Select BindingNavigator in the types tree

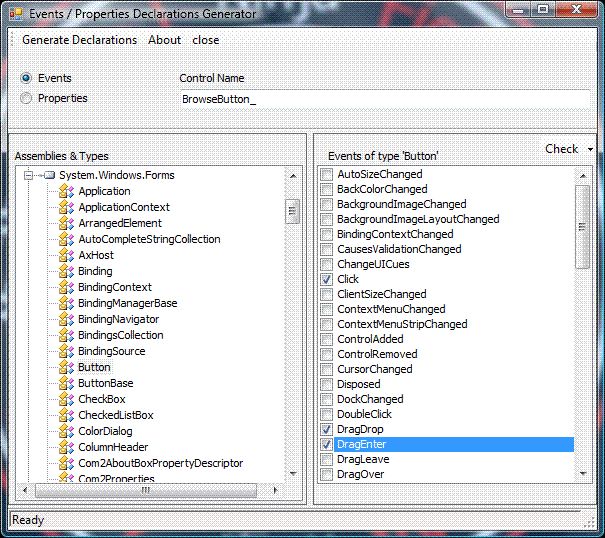pyautogui.click(x=118, y=320)
